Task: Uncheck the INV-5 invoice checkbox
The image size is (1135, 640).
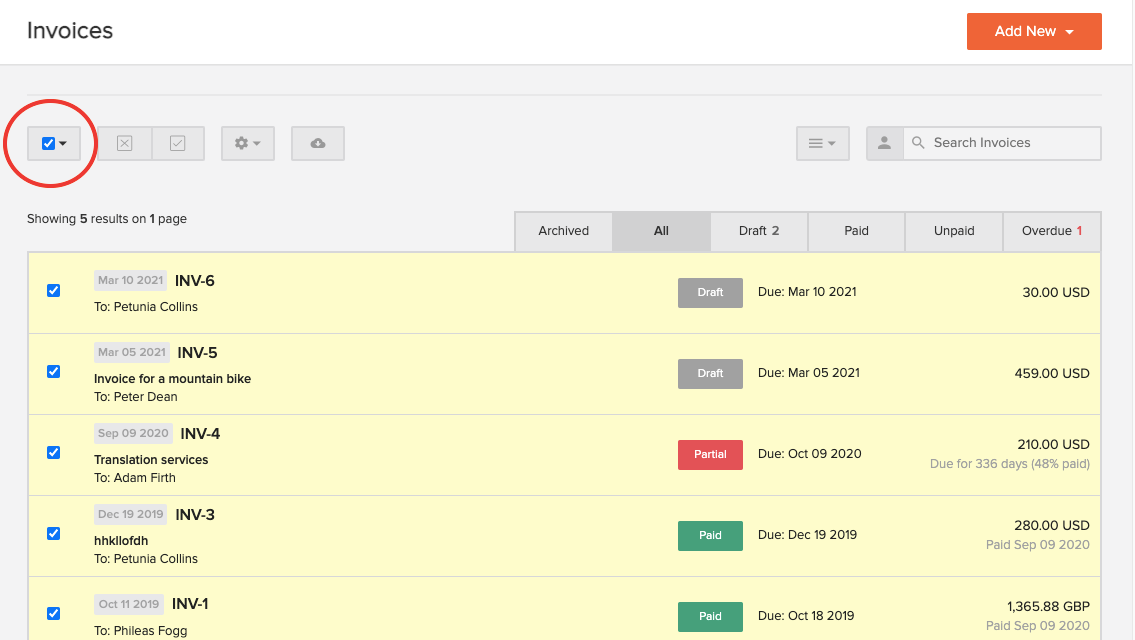Action: coord(54,371)
